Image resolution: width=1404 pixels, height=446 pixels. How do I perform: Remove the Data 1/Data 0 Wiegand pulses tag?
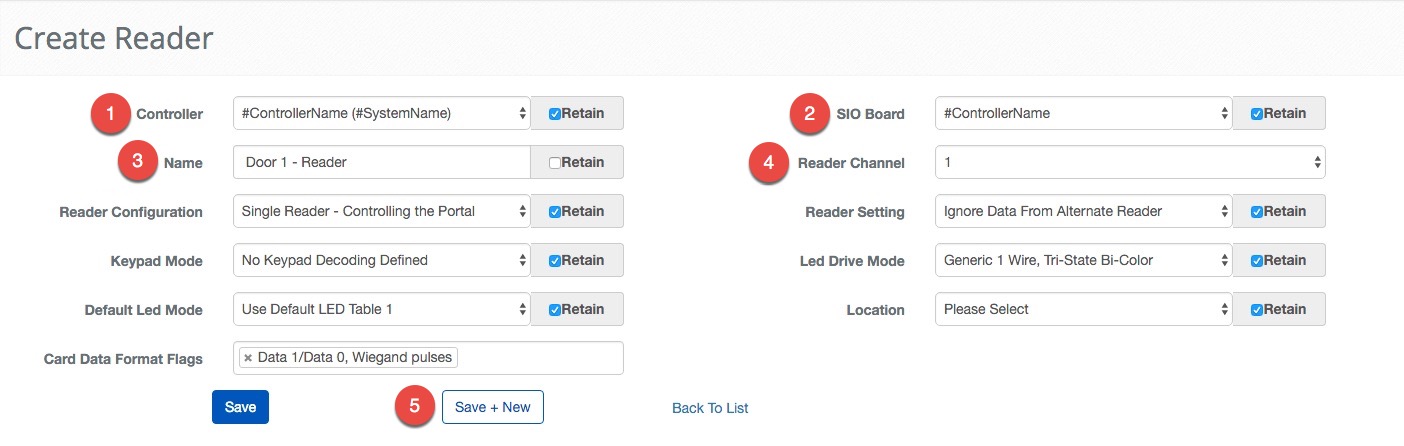pyautogui.click(x=248, y=357)
